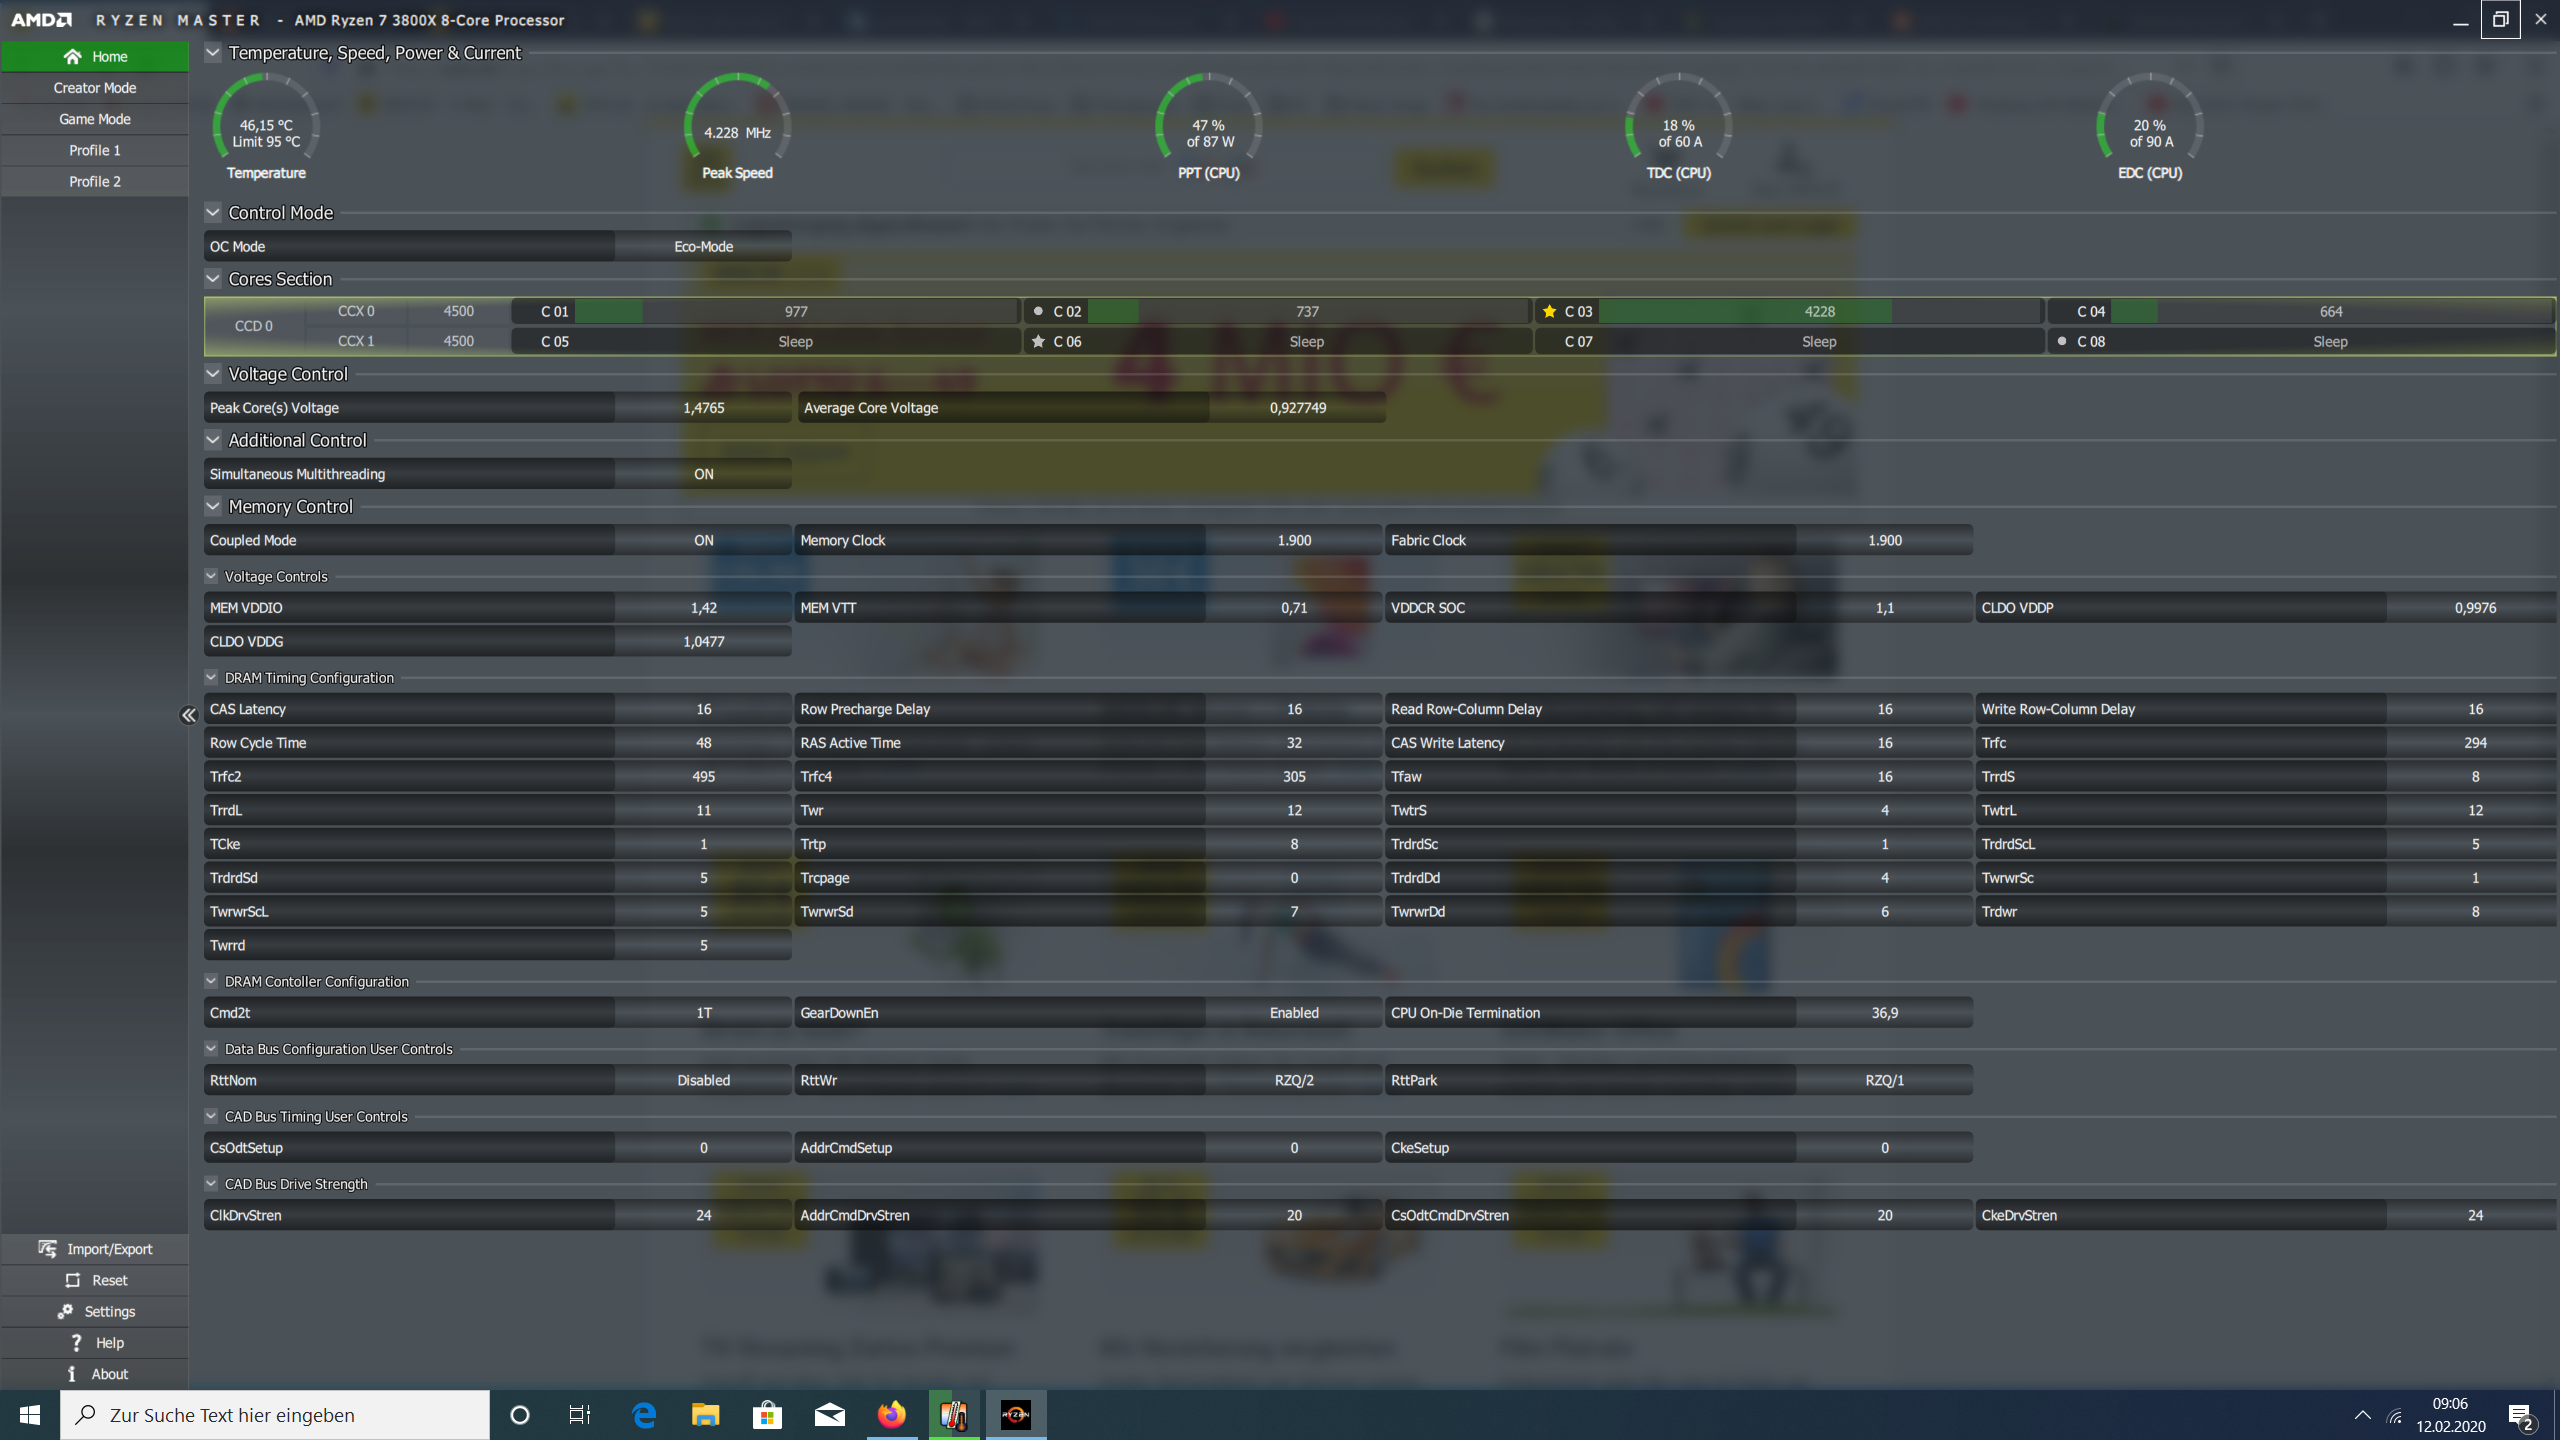Switch to Game Mode

click(95, 118)
